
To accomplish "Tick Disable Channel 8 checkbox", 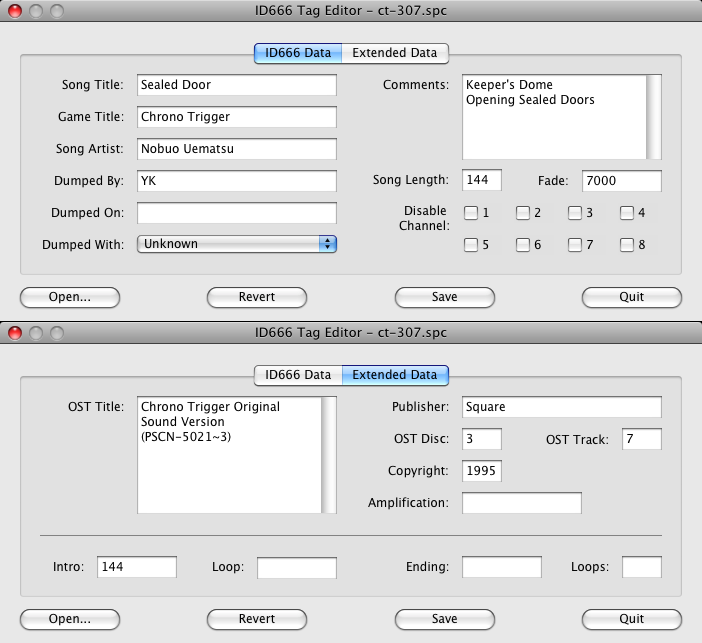I will coord(627,245).
